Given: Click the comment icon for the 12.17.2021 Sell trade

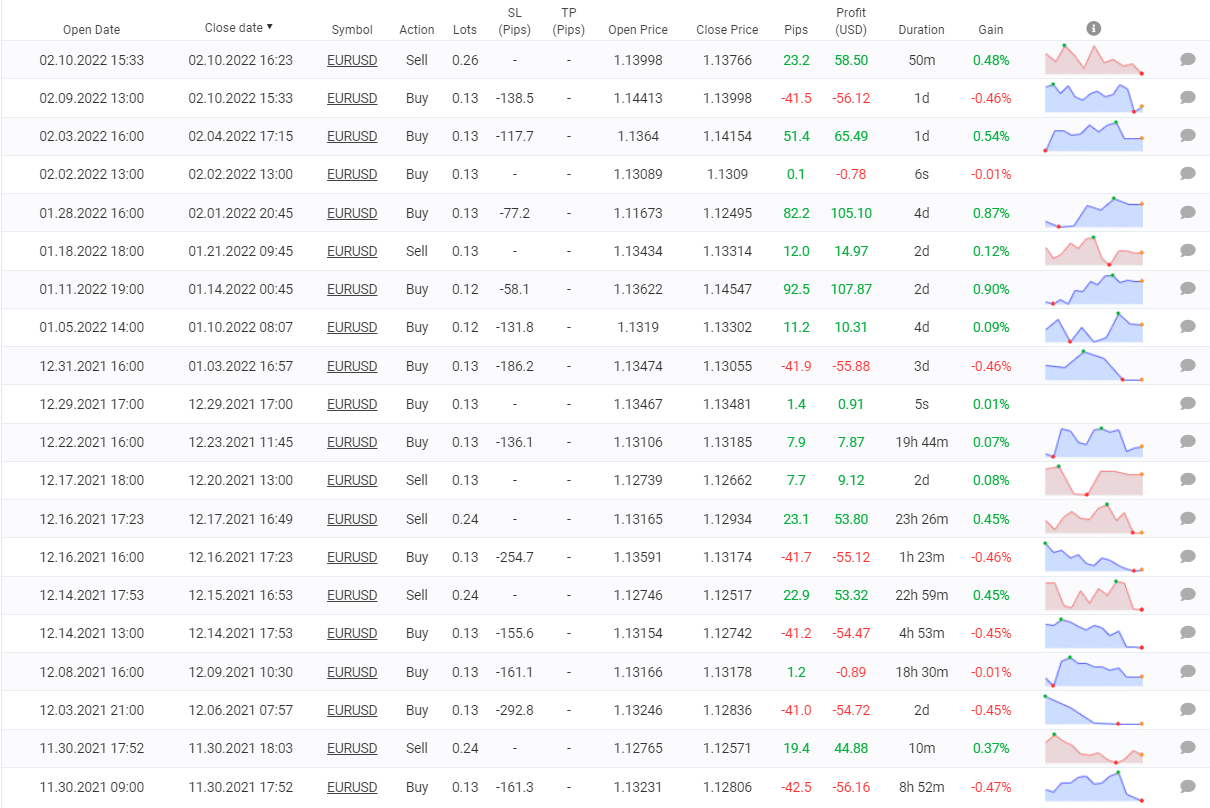Looking at the screenshot, I should [x=1187, y=480].
